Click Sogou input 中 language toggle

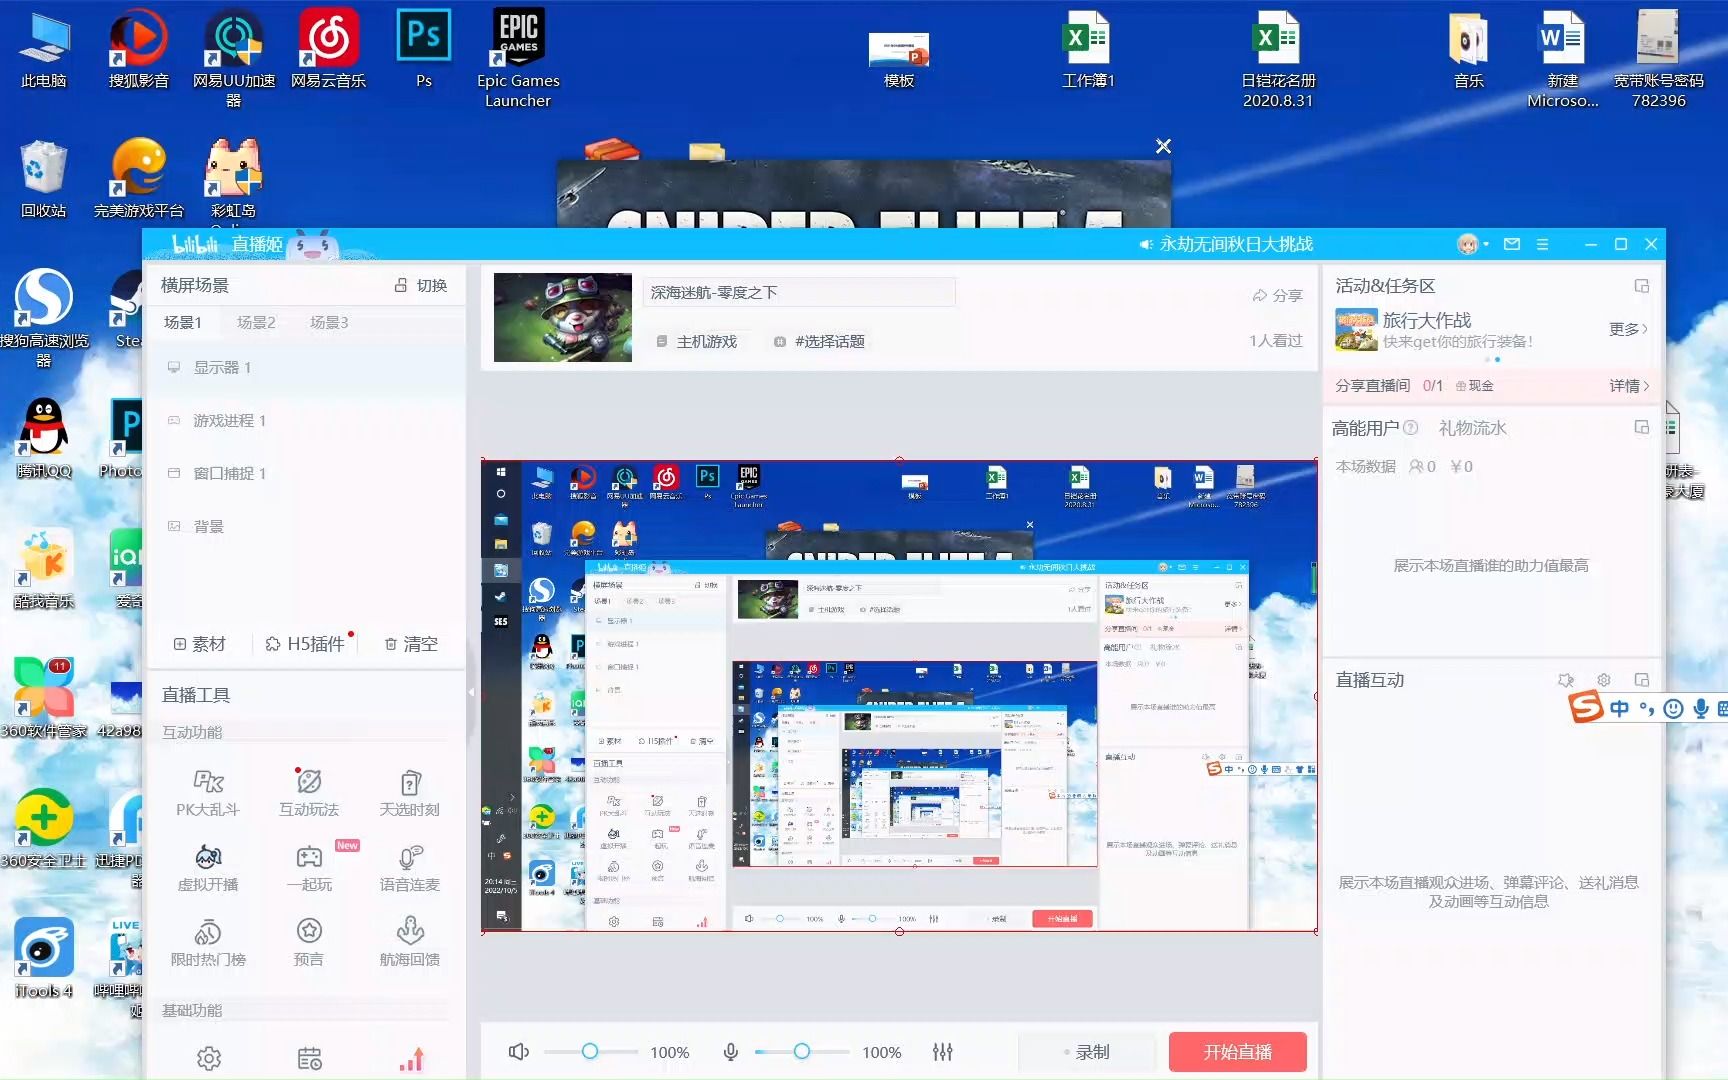click(x=1619, y=709)
